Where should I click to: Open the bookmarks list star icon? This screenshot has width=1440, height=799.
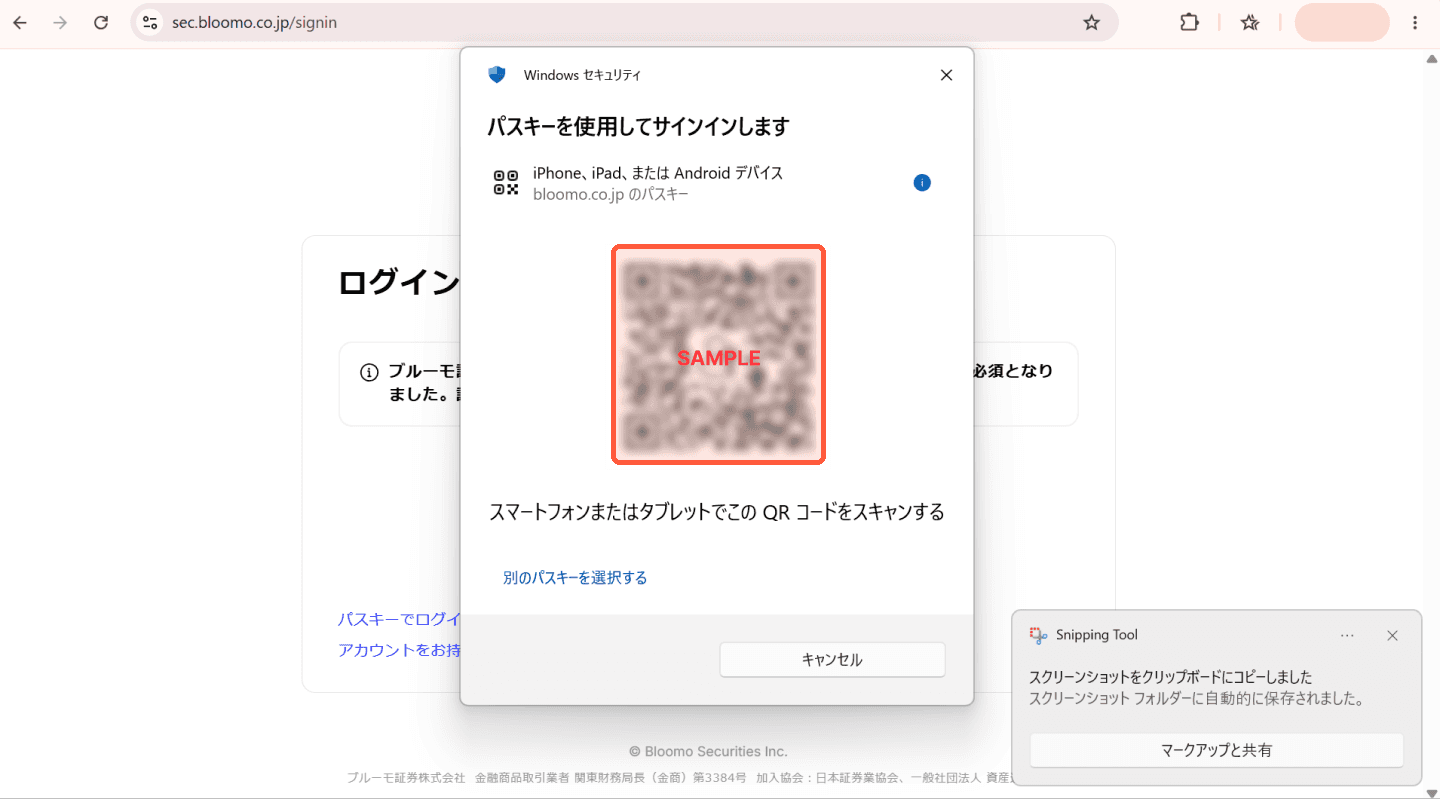[1250, 22]
